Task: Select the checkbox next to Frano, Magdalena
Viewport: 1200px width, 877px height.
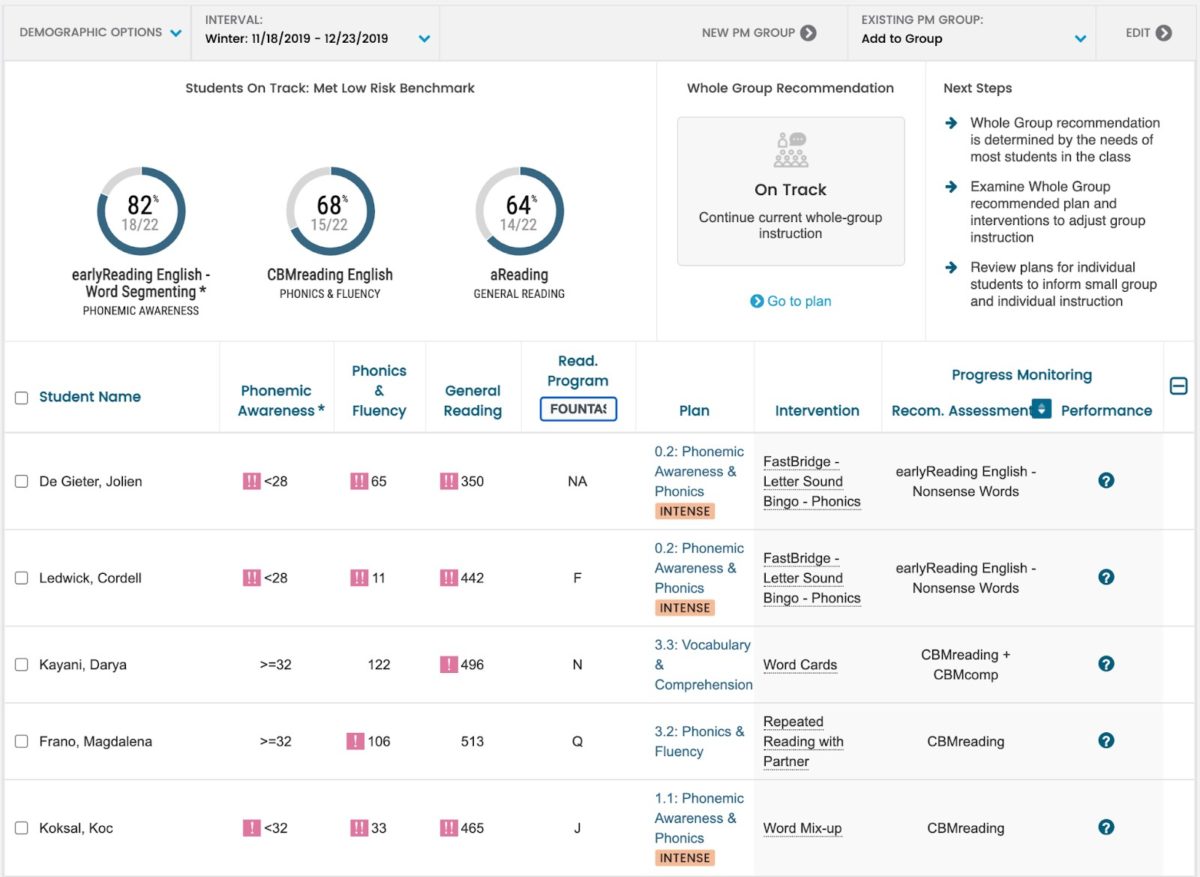Action: pos(21,741)
